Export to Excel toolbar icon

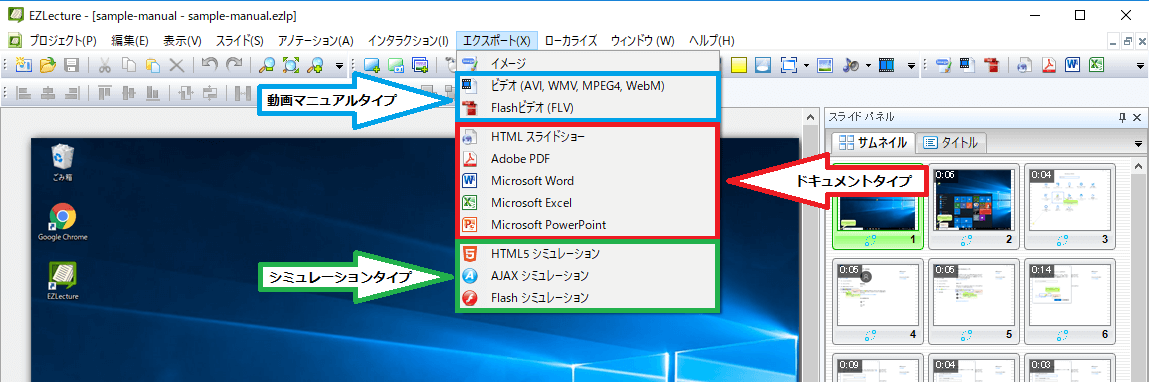click(x=1097, y=65)
